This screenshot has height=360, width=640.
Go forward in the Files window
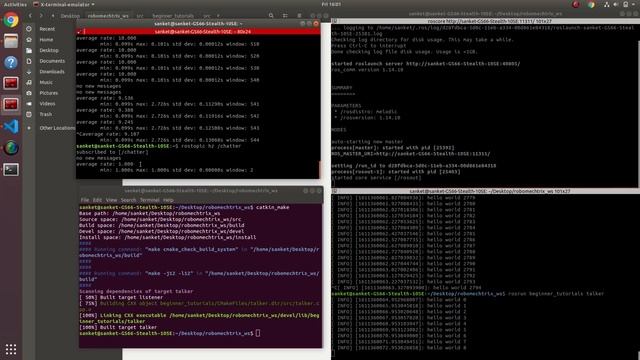[x=41, y=16]
